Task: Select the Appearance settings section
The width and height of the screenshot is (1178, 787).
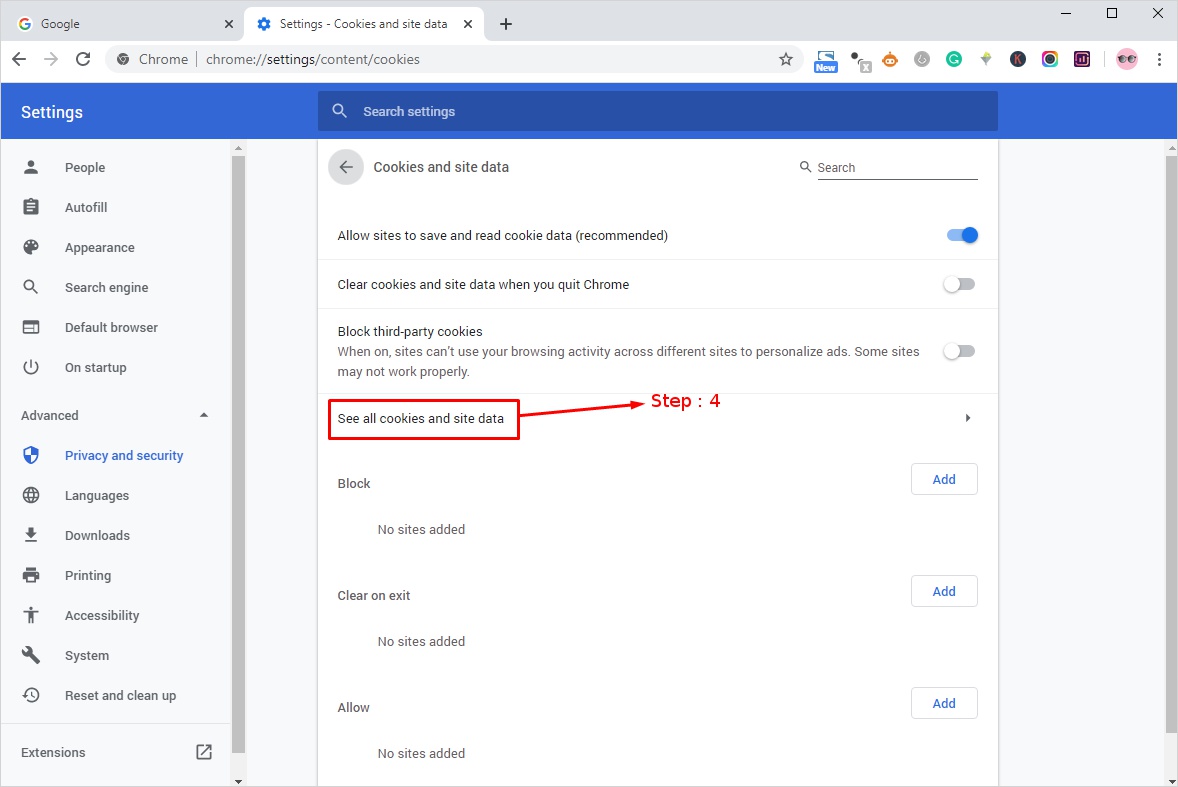Action: [x=99, y=247]
